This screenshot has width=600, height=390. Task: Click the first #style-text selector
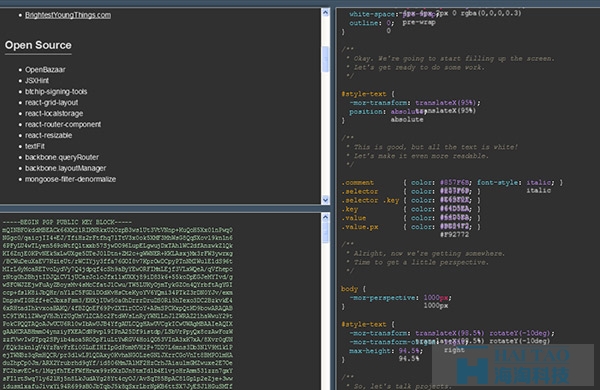click(364, 94)
